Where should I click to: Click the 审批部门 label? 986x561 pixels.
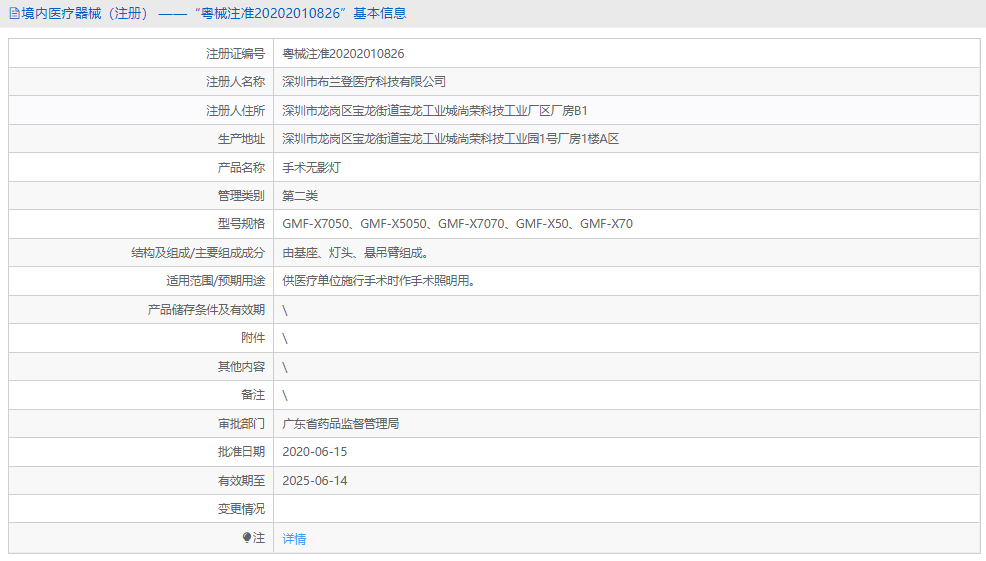click(241, 424)
